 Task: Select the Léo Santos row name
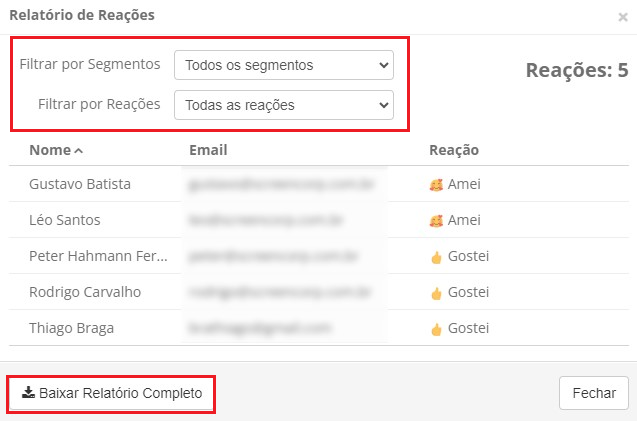(x=65, y=220)
